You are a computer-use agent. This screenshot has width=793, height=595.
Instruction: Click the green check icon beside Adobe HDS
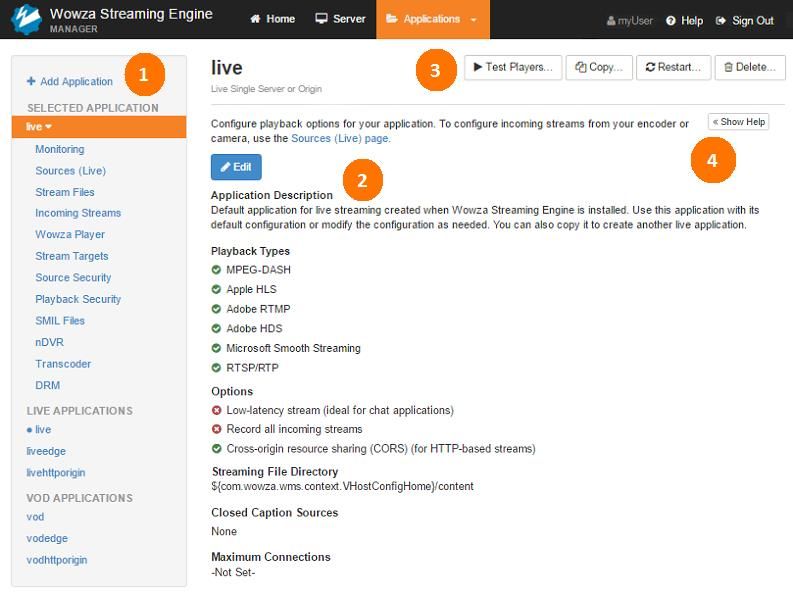[x=216, y=329]
